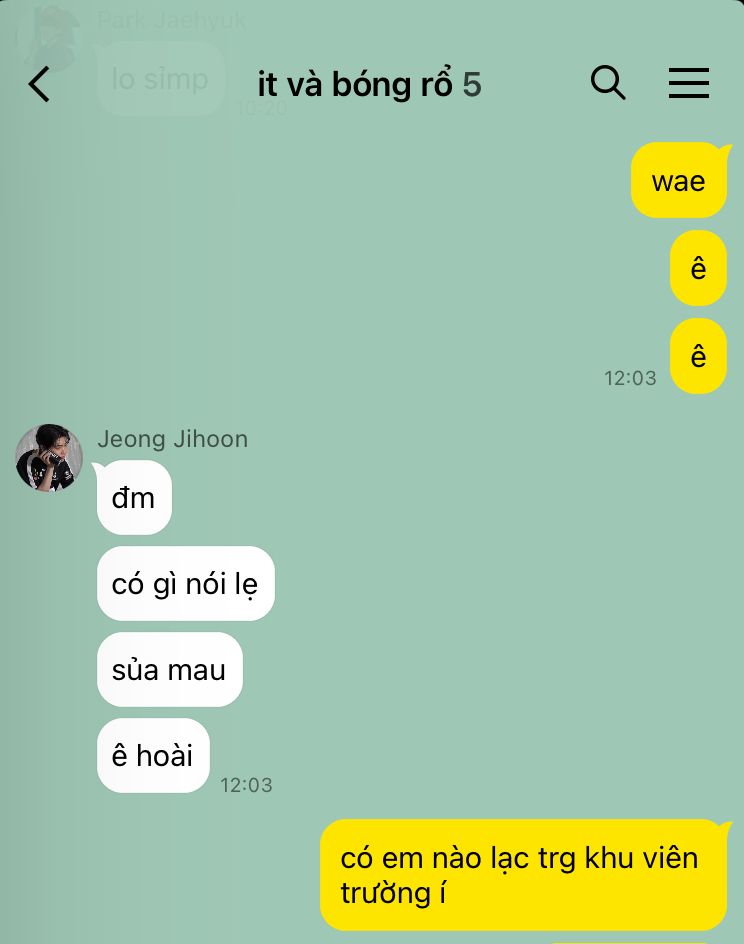Image resolution: width=744 pixels, height=944 pixels.
Task: Open the hamburger menu icon
Action: 689,82
